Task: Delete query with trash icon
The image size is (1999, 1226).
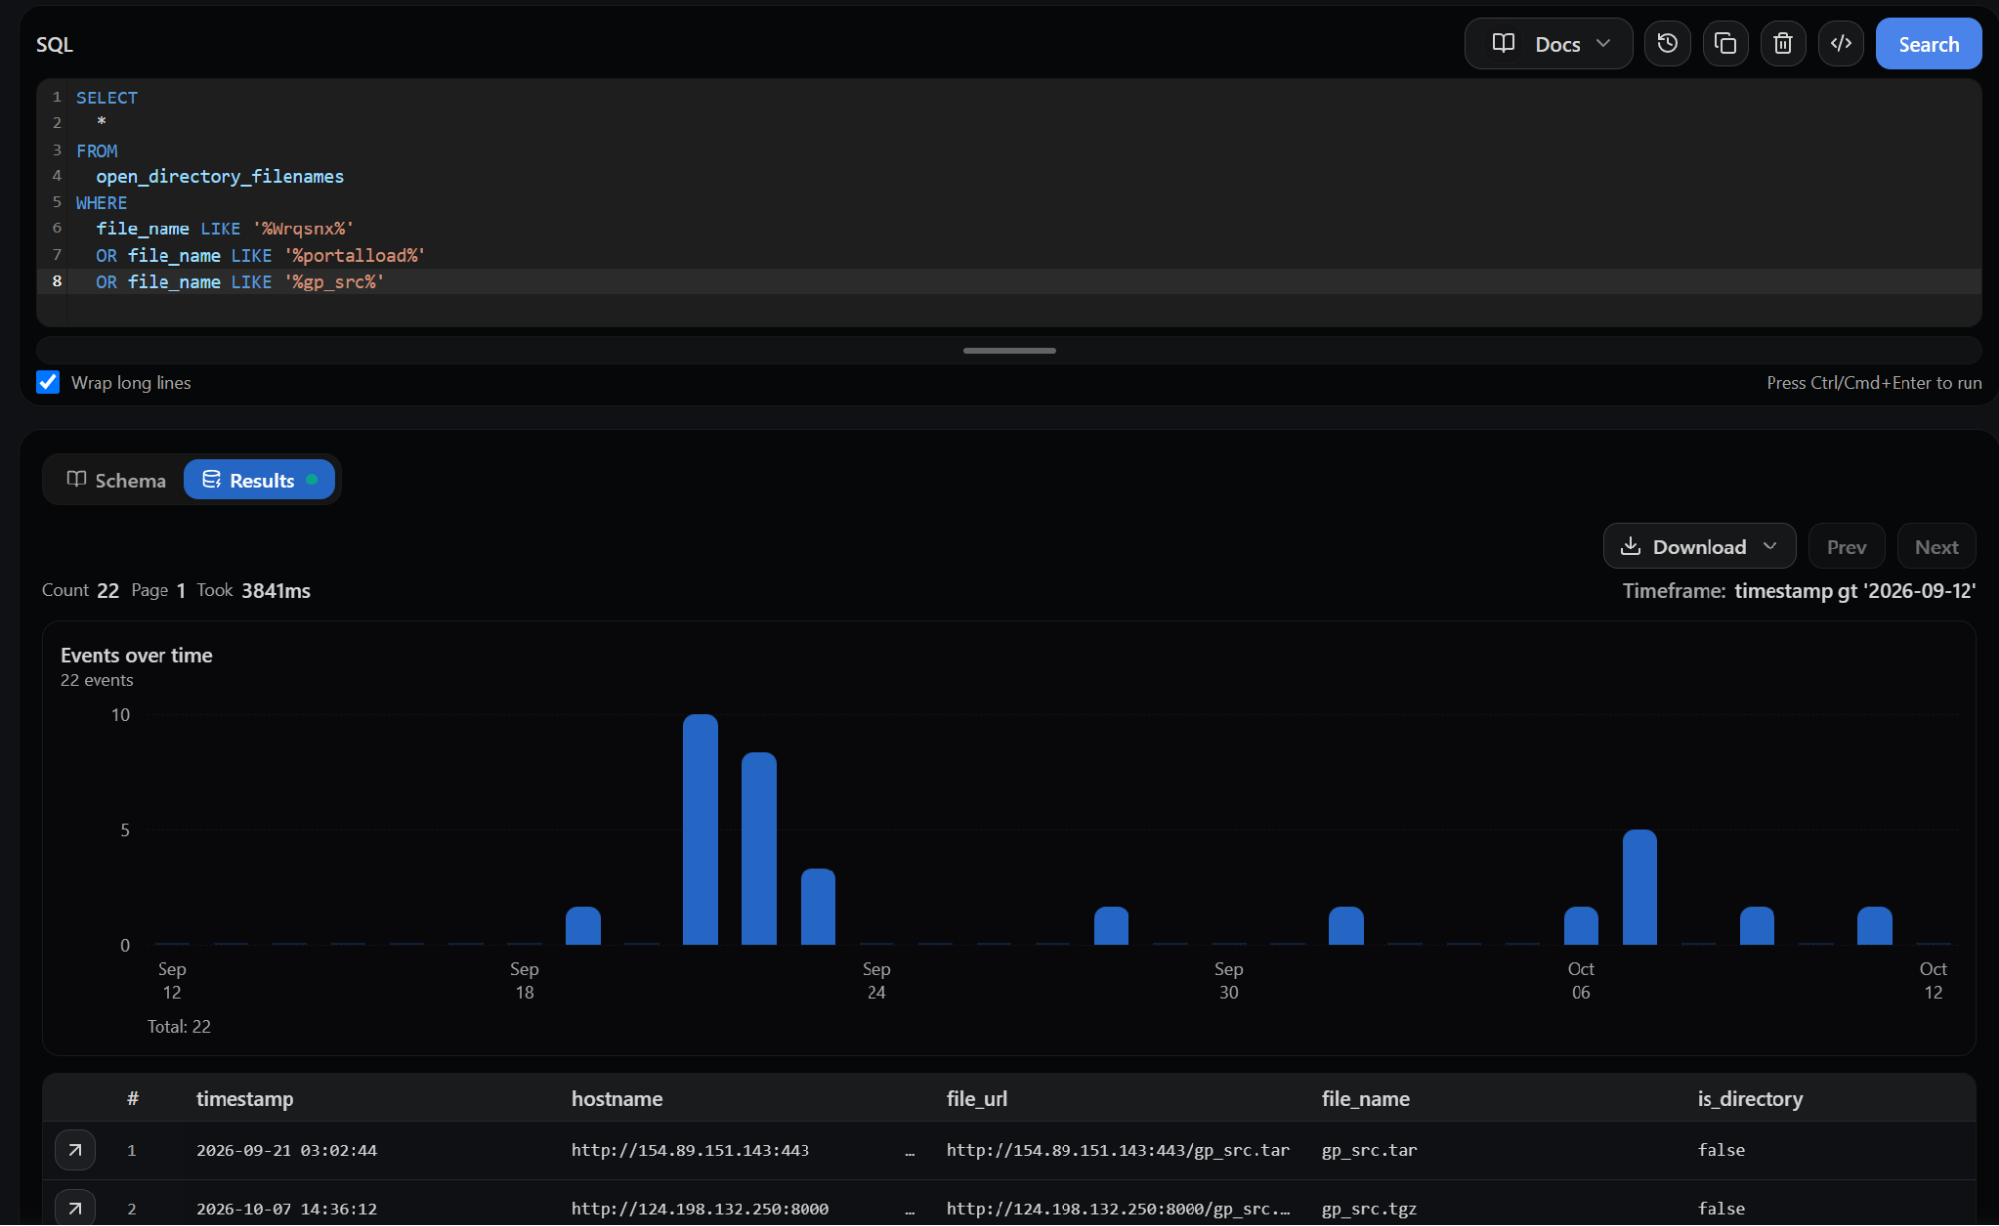Action: (x=1783, y=44)
